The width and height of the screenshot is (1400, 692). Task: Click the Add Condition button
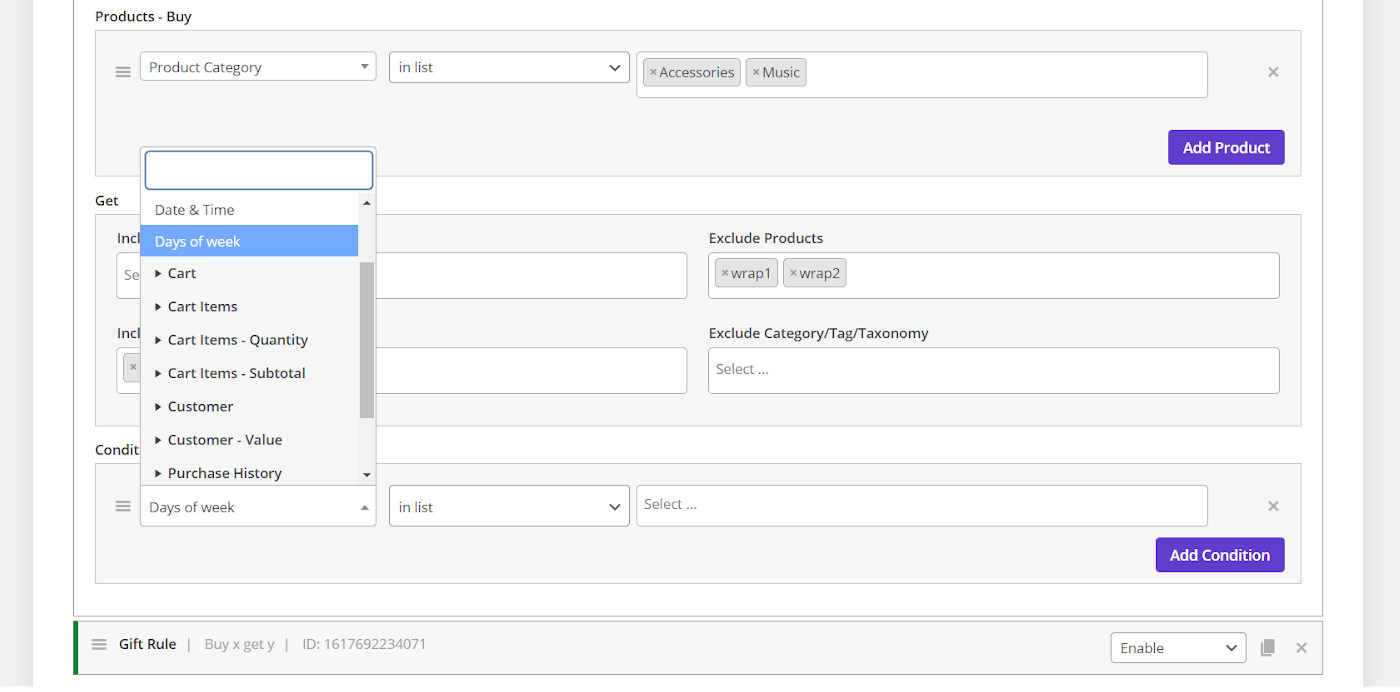click(1219, 555)
